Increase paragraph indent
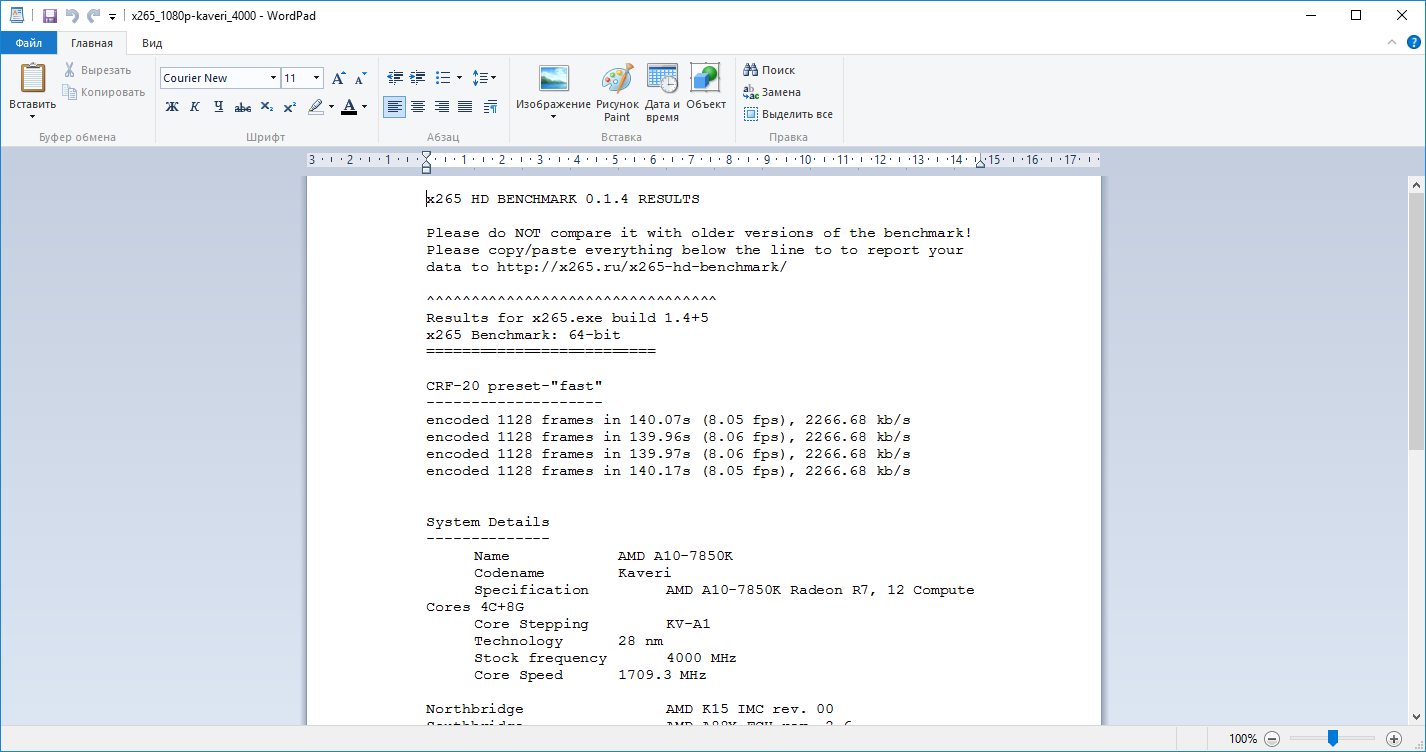The width and height of the screenshot is (1426, 752). pyautogui.click(x=418, y=78)
